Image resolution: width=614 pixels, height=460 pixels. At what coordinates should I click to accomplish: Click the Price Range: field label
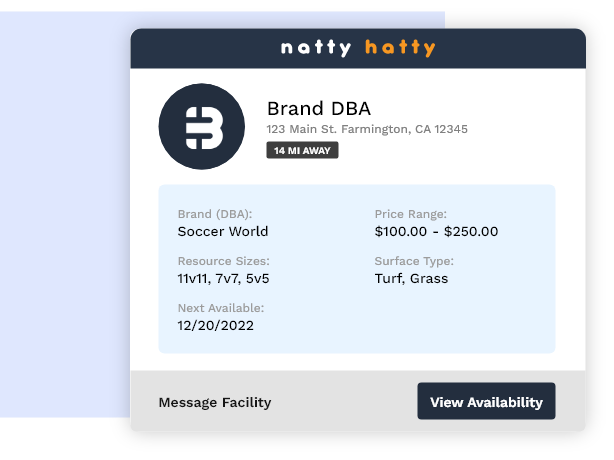click(x=410, y=214)
